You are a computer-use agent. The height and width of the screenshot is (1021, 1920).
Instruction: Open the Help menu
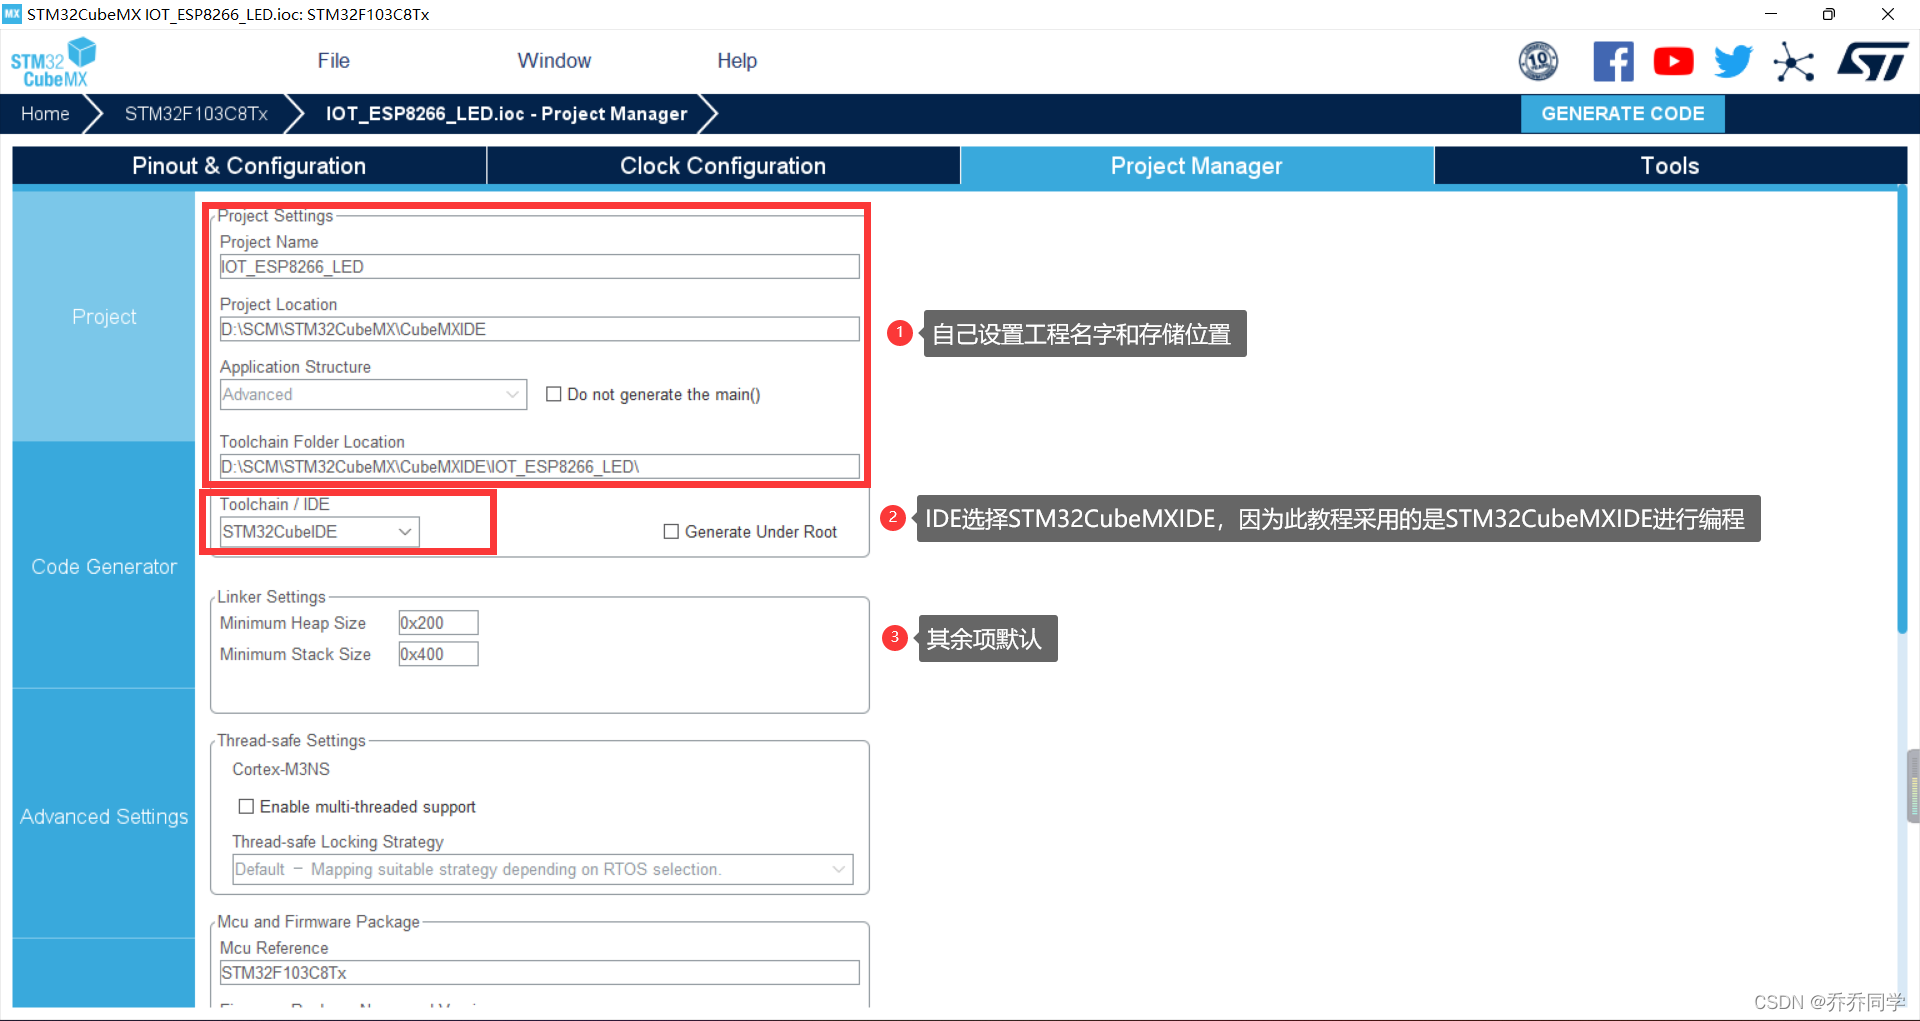point(737,61)
